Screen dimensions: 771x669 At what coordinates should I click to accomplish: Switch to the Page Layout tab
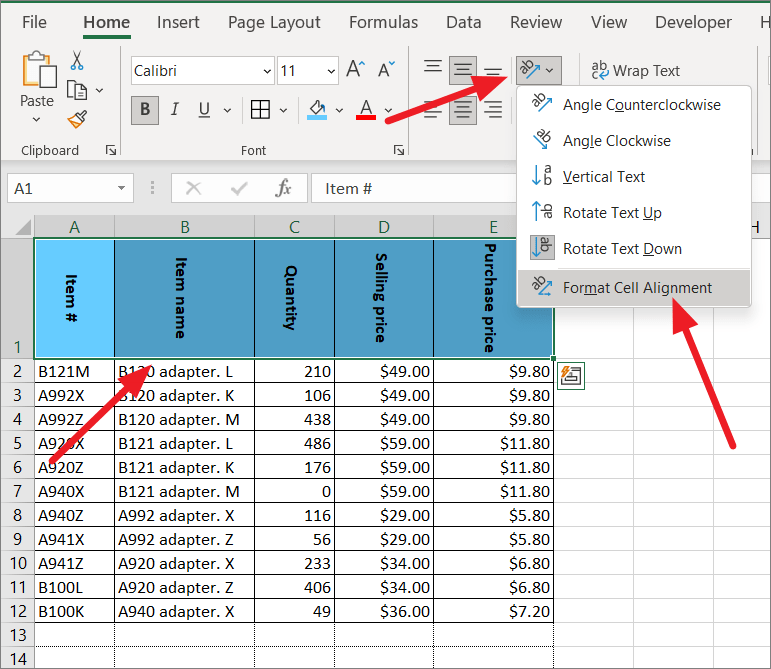click(274, 22)
